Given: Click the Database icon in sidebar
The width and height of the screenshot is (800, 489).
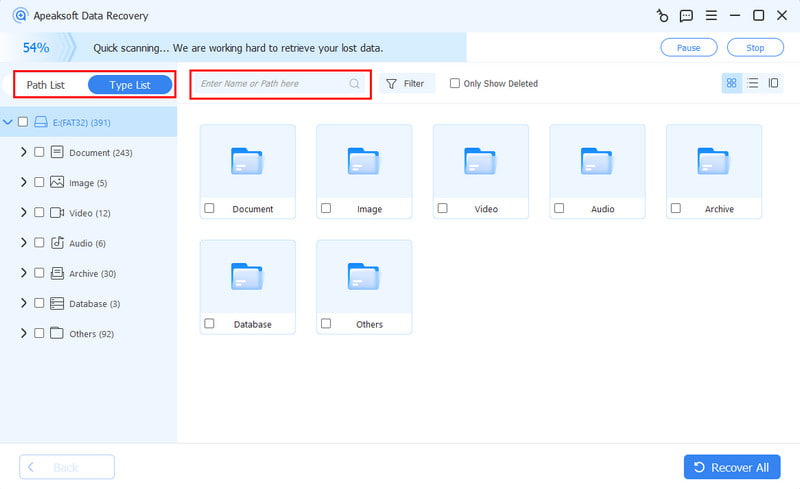Looking at the screenshot, I should pos(57,303).
